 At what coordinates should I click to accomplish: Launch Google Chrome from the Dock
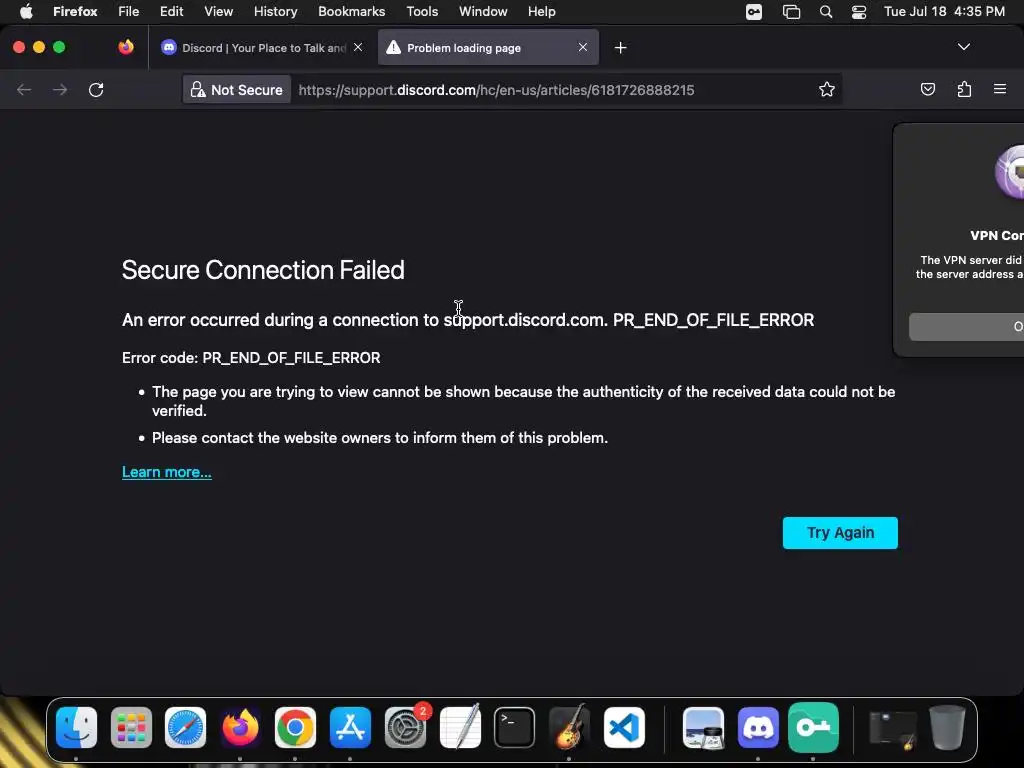pyautogui.click(x=295, y=727)
